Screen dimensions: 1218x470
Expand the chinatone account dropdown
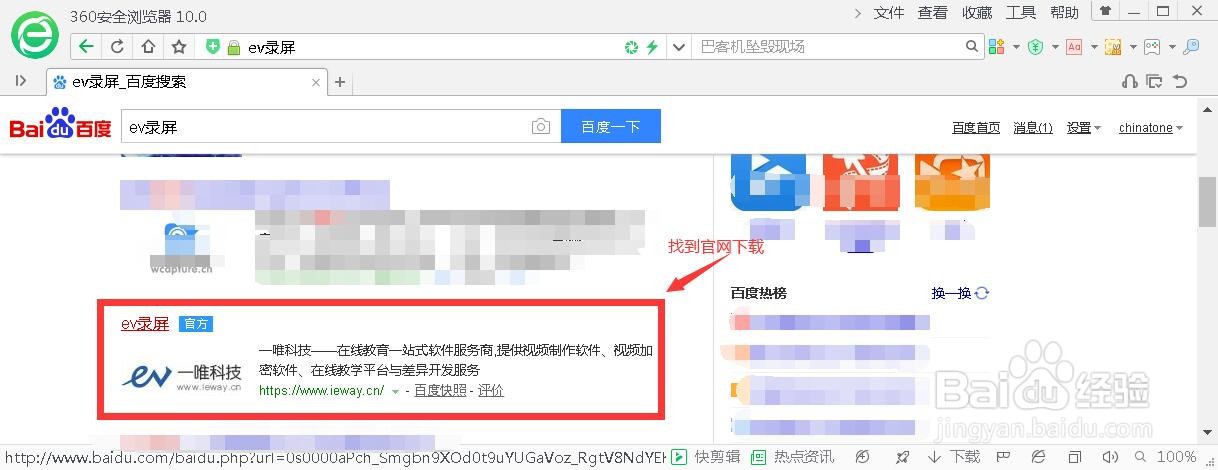point(1151,128)
